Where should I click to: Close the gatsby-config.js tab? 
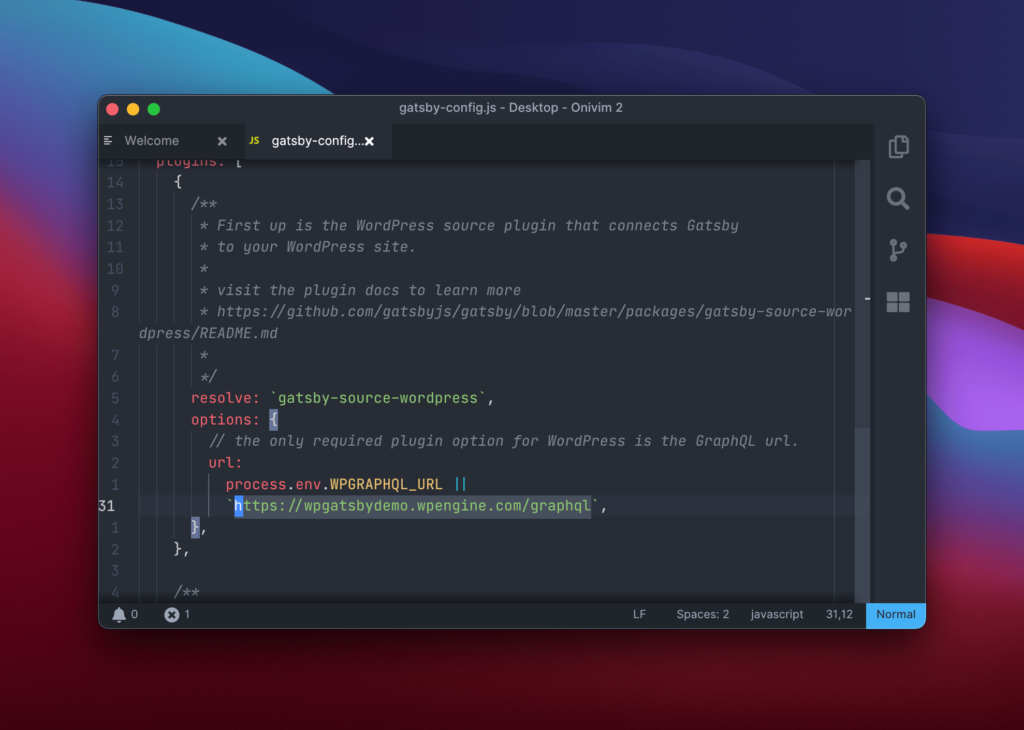tap(369, 141)
